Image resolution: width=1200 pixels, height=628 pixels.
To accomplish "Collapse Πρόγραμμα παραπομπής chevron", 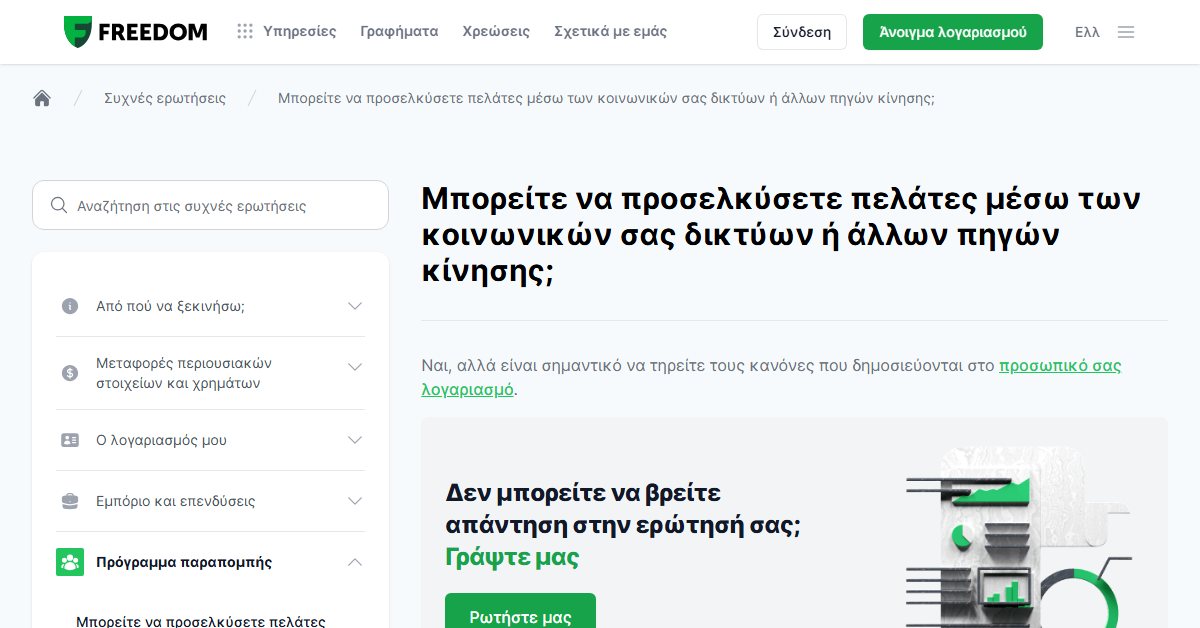I will click(x=355, y=562).
